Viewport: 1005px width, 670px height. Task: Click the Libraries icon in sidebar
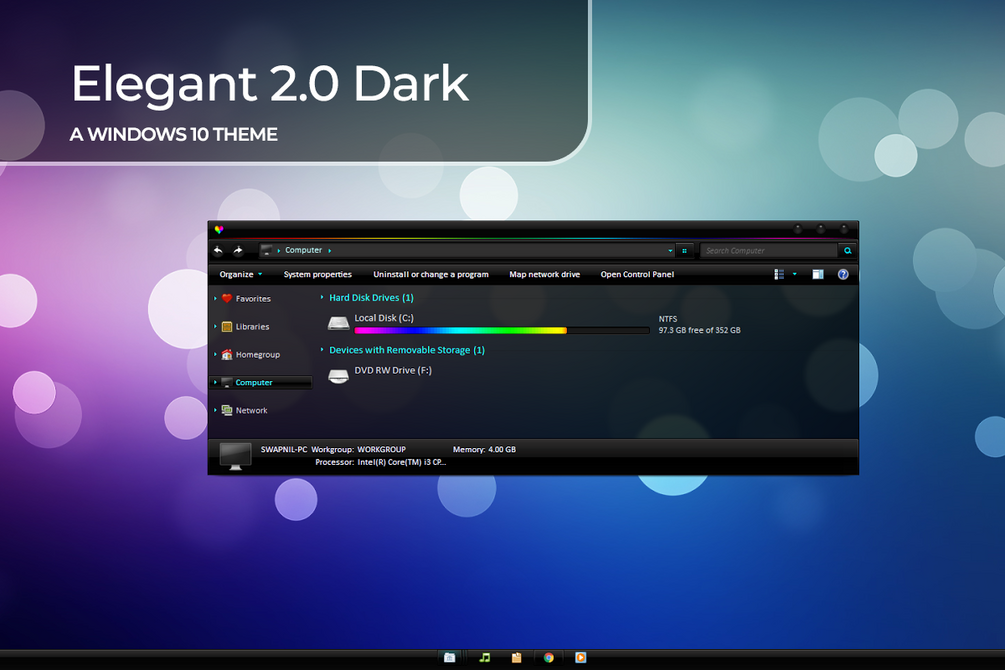226,326
